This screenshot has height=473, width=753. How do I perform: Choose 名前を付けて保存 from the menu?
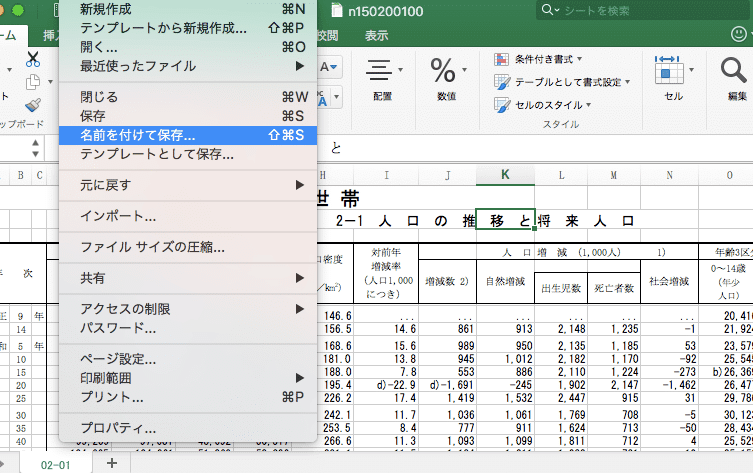click(x=138, y=135)
